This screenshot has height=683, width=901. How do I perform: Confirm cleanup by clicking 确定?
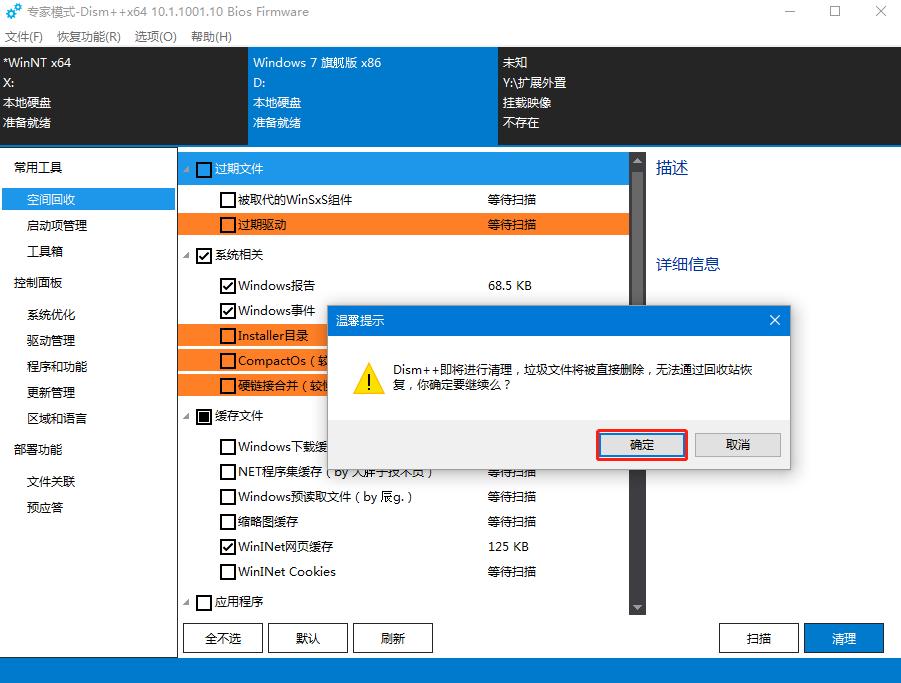[x=641, y=444]
